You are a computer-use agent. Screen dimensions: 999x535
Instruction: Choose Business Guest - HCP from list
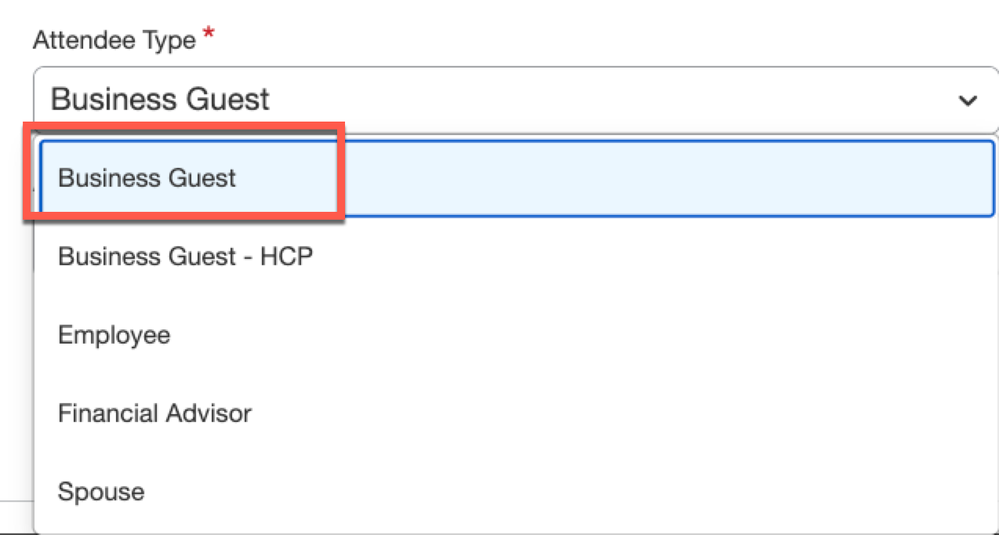pyautogui.click(x=517, y=257)
